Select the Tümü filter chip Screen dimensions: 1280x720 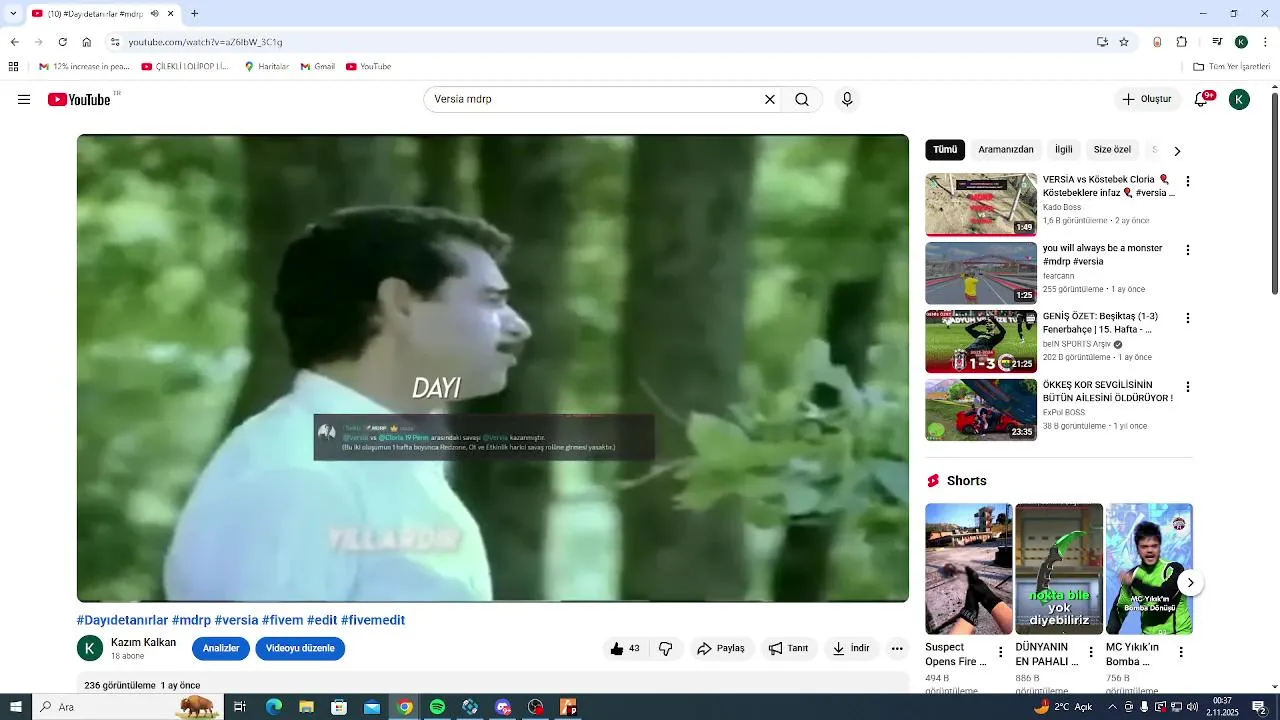click(945, 149)
